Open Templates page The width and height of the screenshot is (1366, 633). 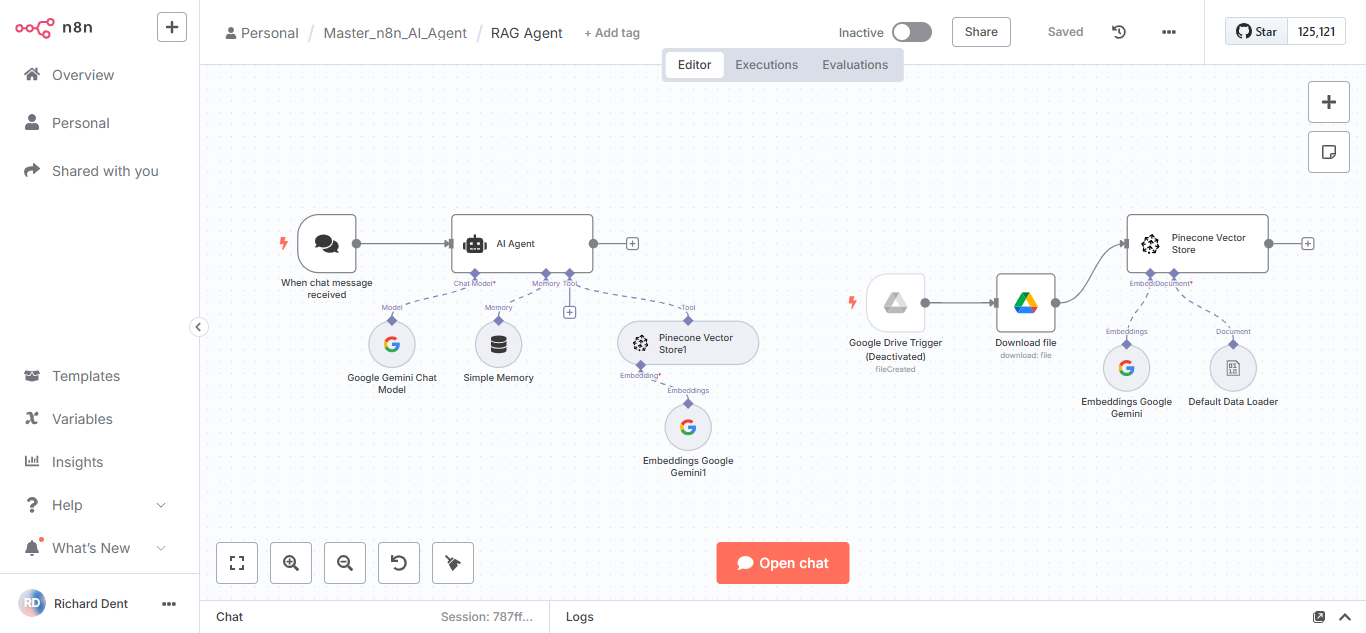(86, 376)
